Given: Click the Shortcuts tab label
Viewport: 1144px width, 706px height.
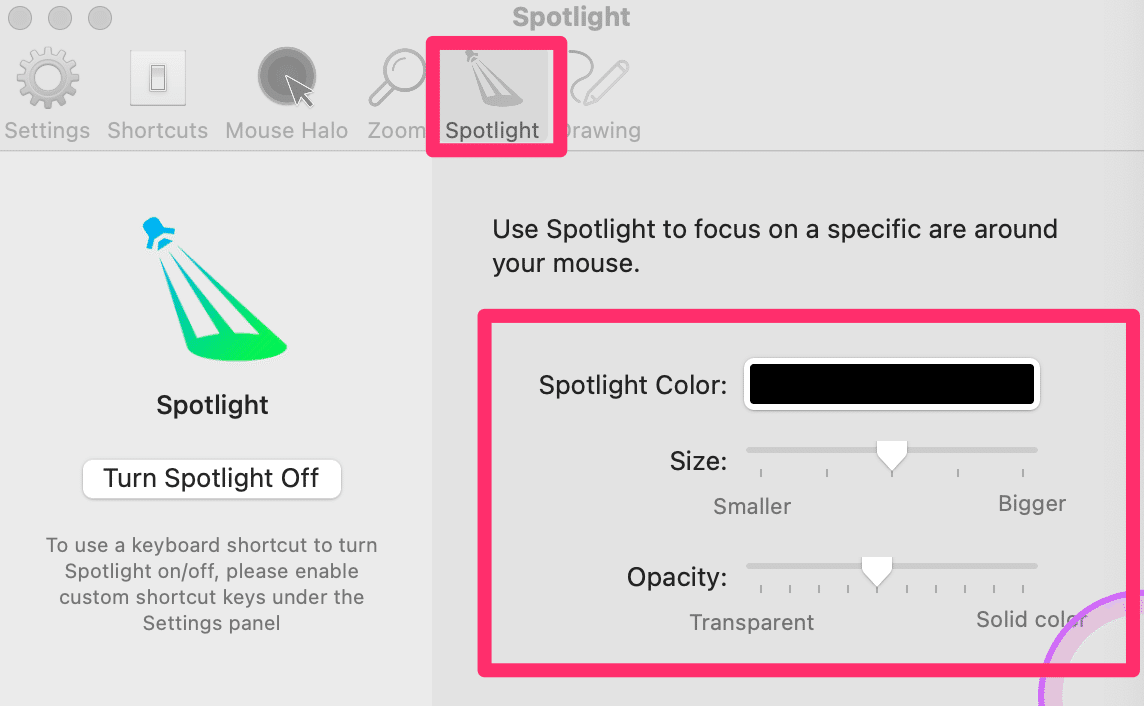Looking at the screenshot, I should click(x=158, y=131).
